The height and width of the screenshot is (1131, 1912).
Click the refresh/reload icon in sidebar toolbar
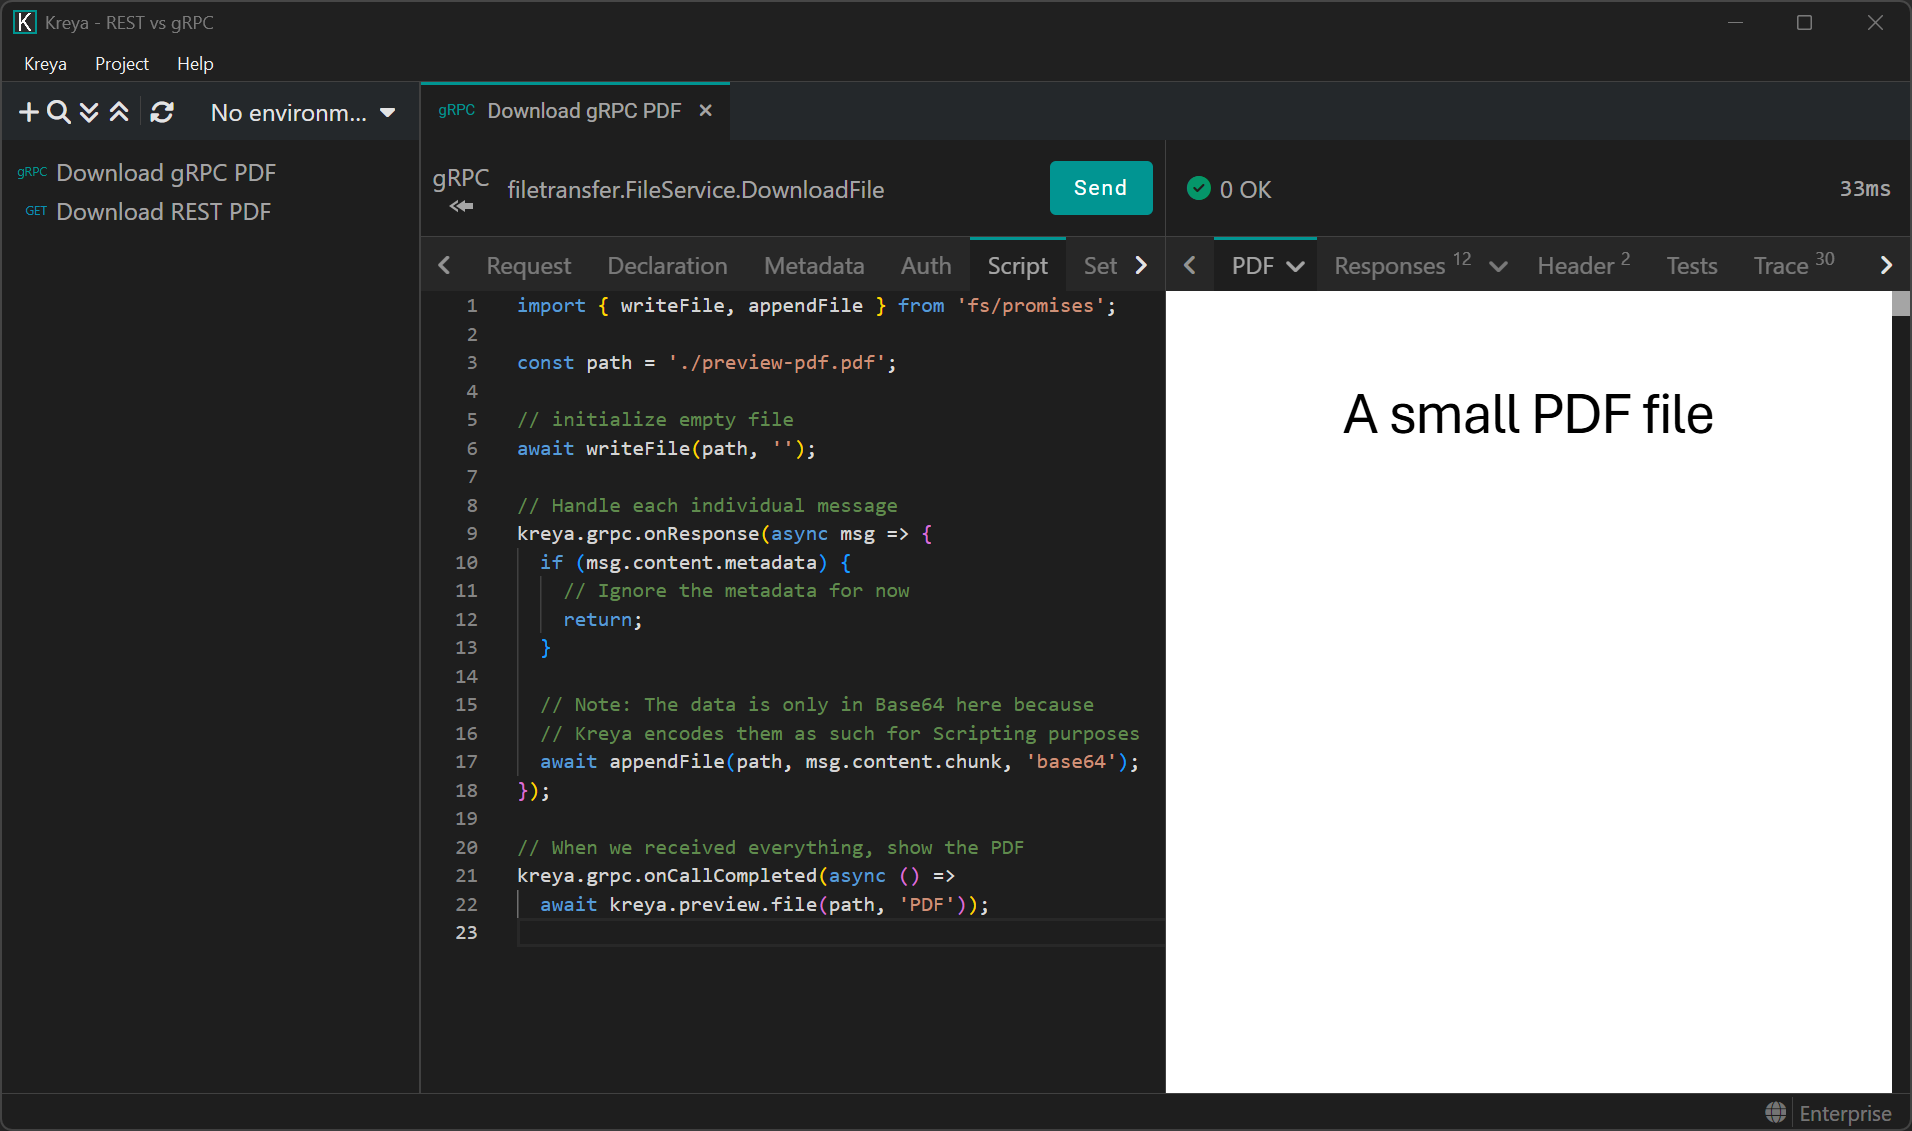point(162,113)
